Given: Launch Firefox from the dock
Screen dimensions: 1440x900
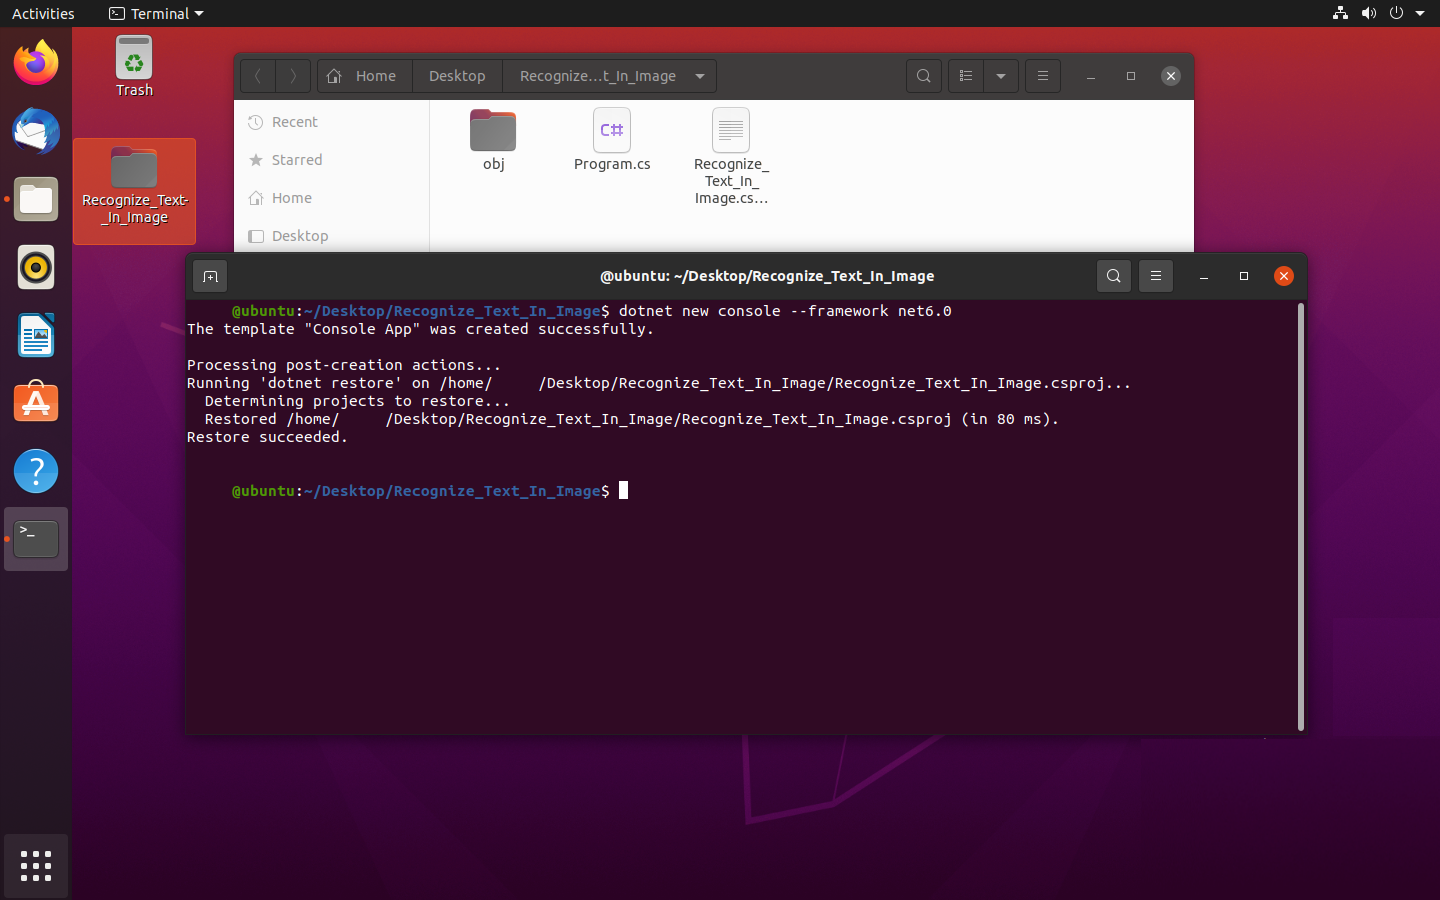Looking at the screenshot, I should pyautogui.click(x=36, y=64).
